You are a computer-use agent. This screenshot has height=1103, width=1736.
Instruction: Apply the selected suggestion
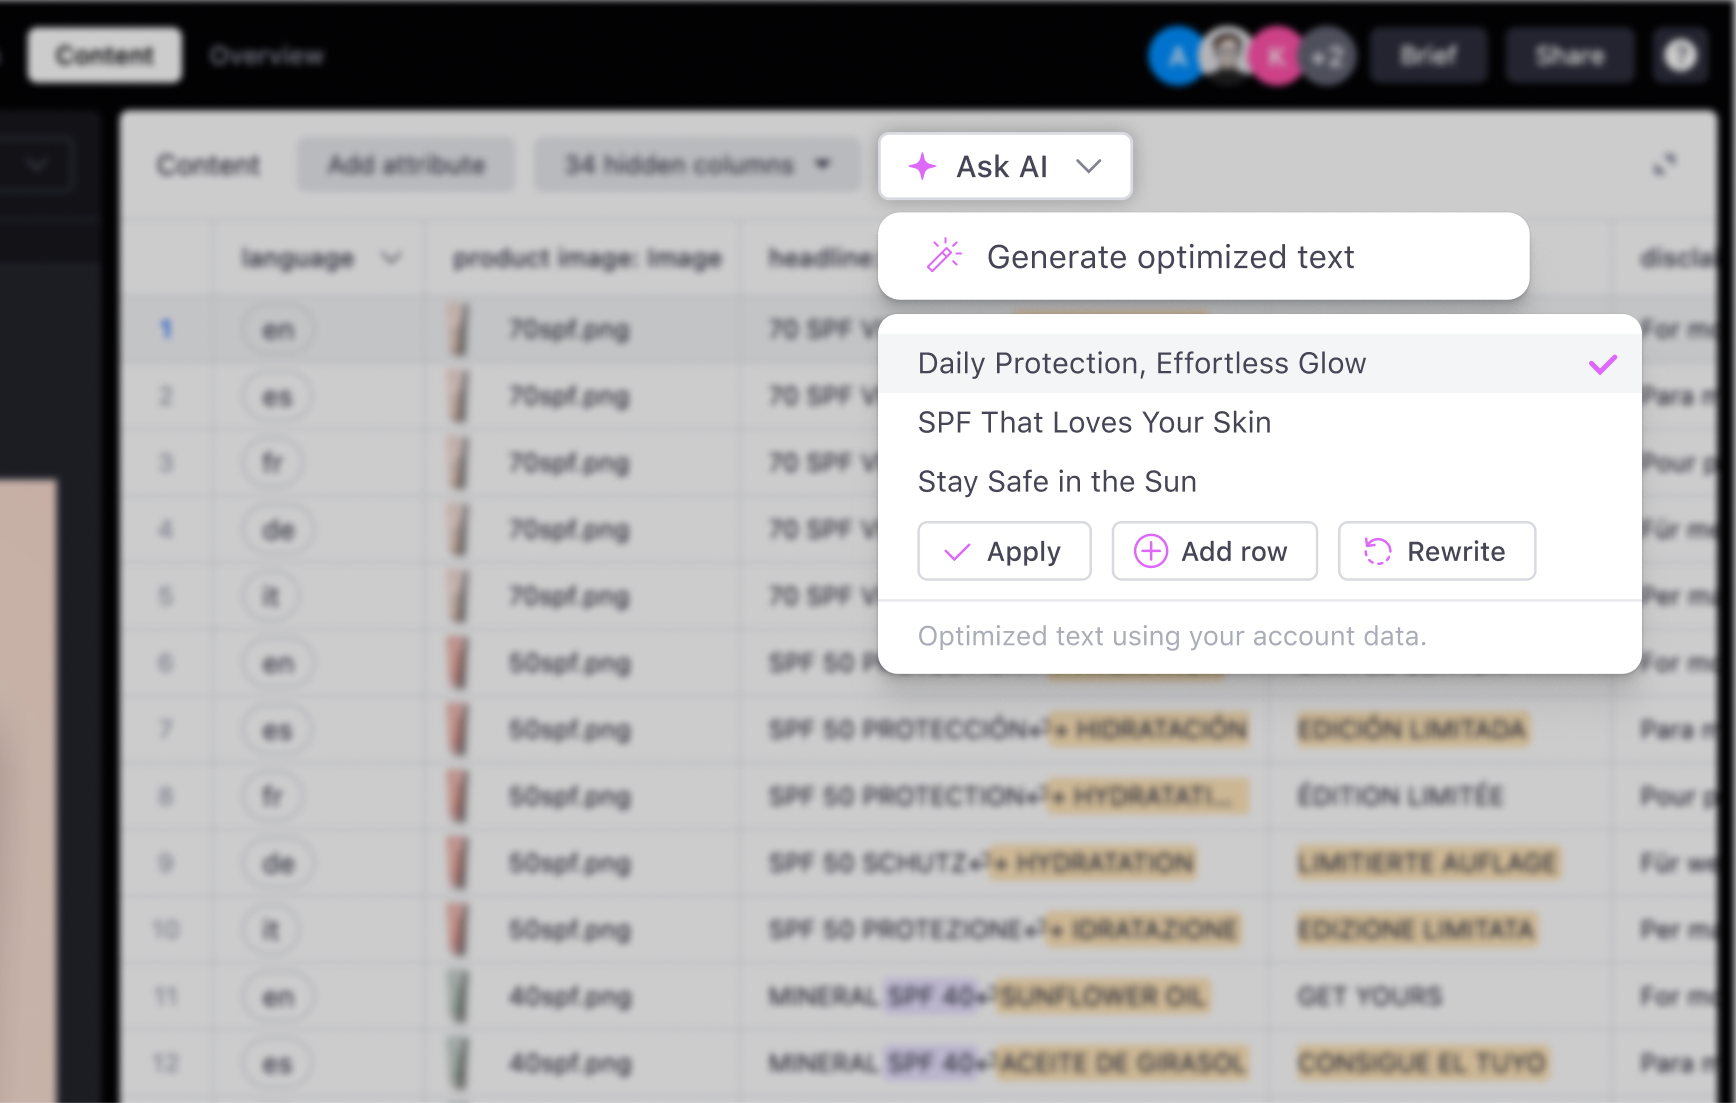click(x=1004, y=551)
